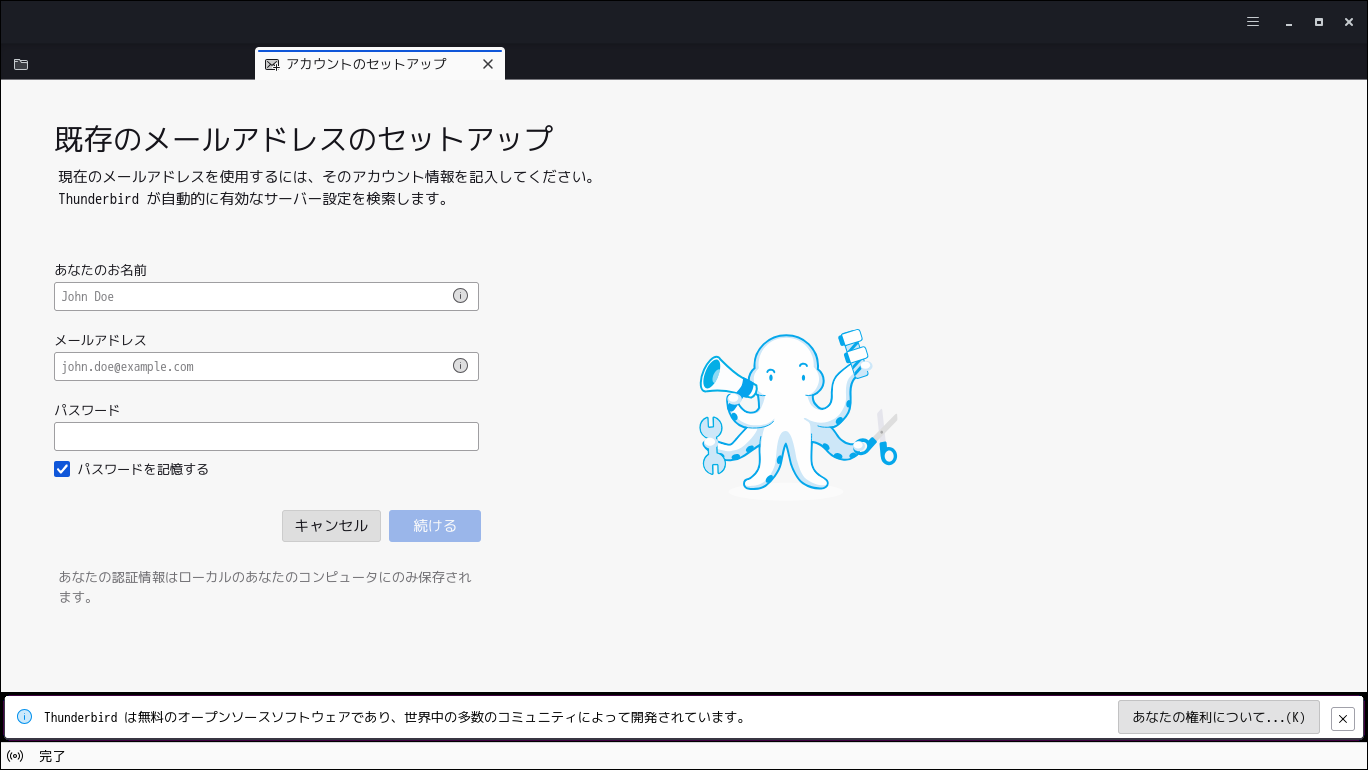The image size is (1368, 770).
Task: Close the アカウントのセットアップ tab
Action: point(488,64)
